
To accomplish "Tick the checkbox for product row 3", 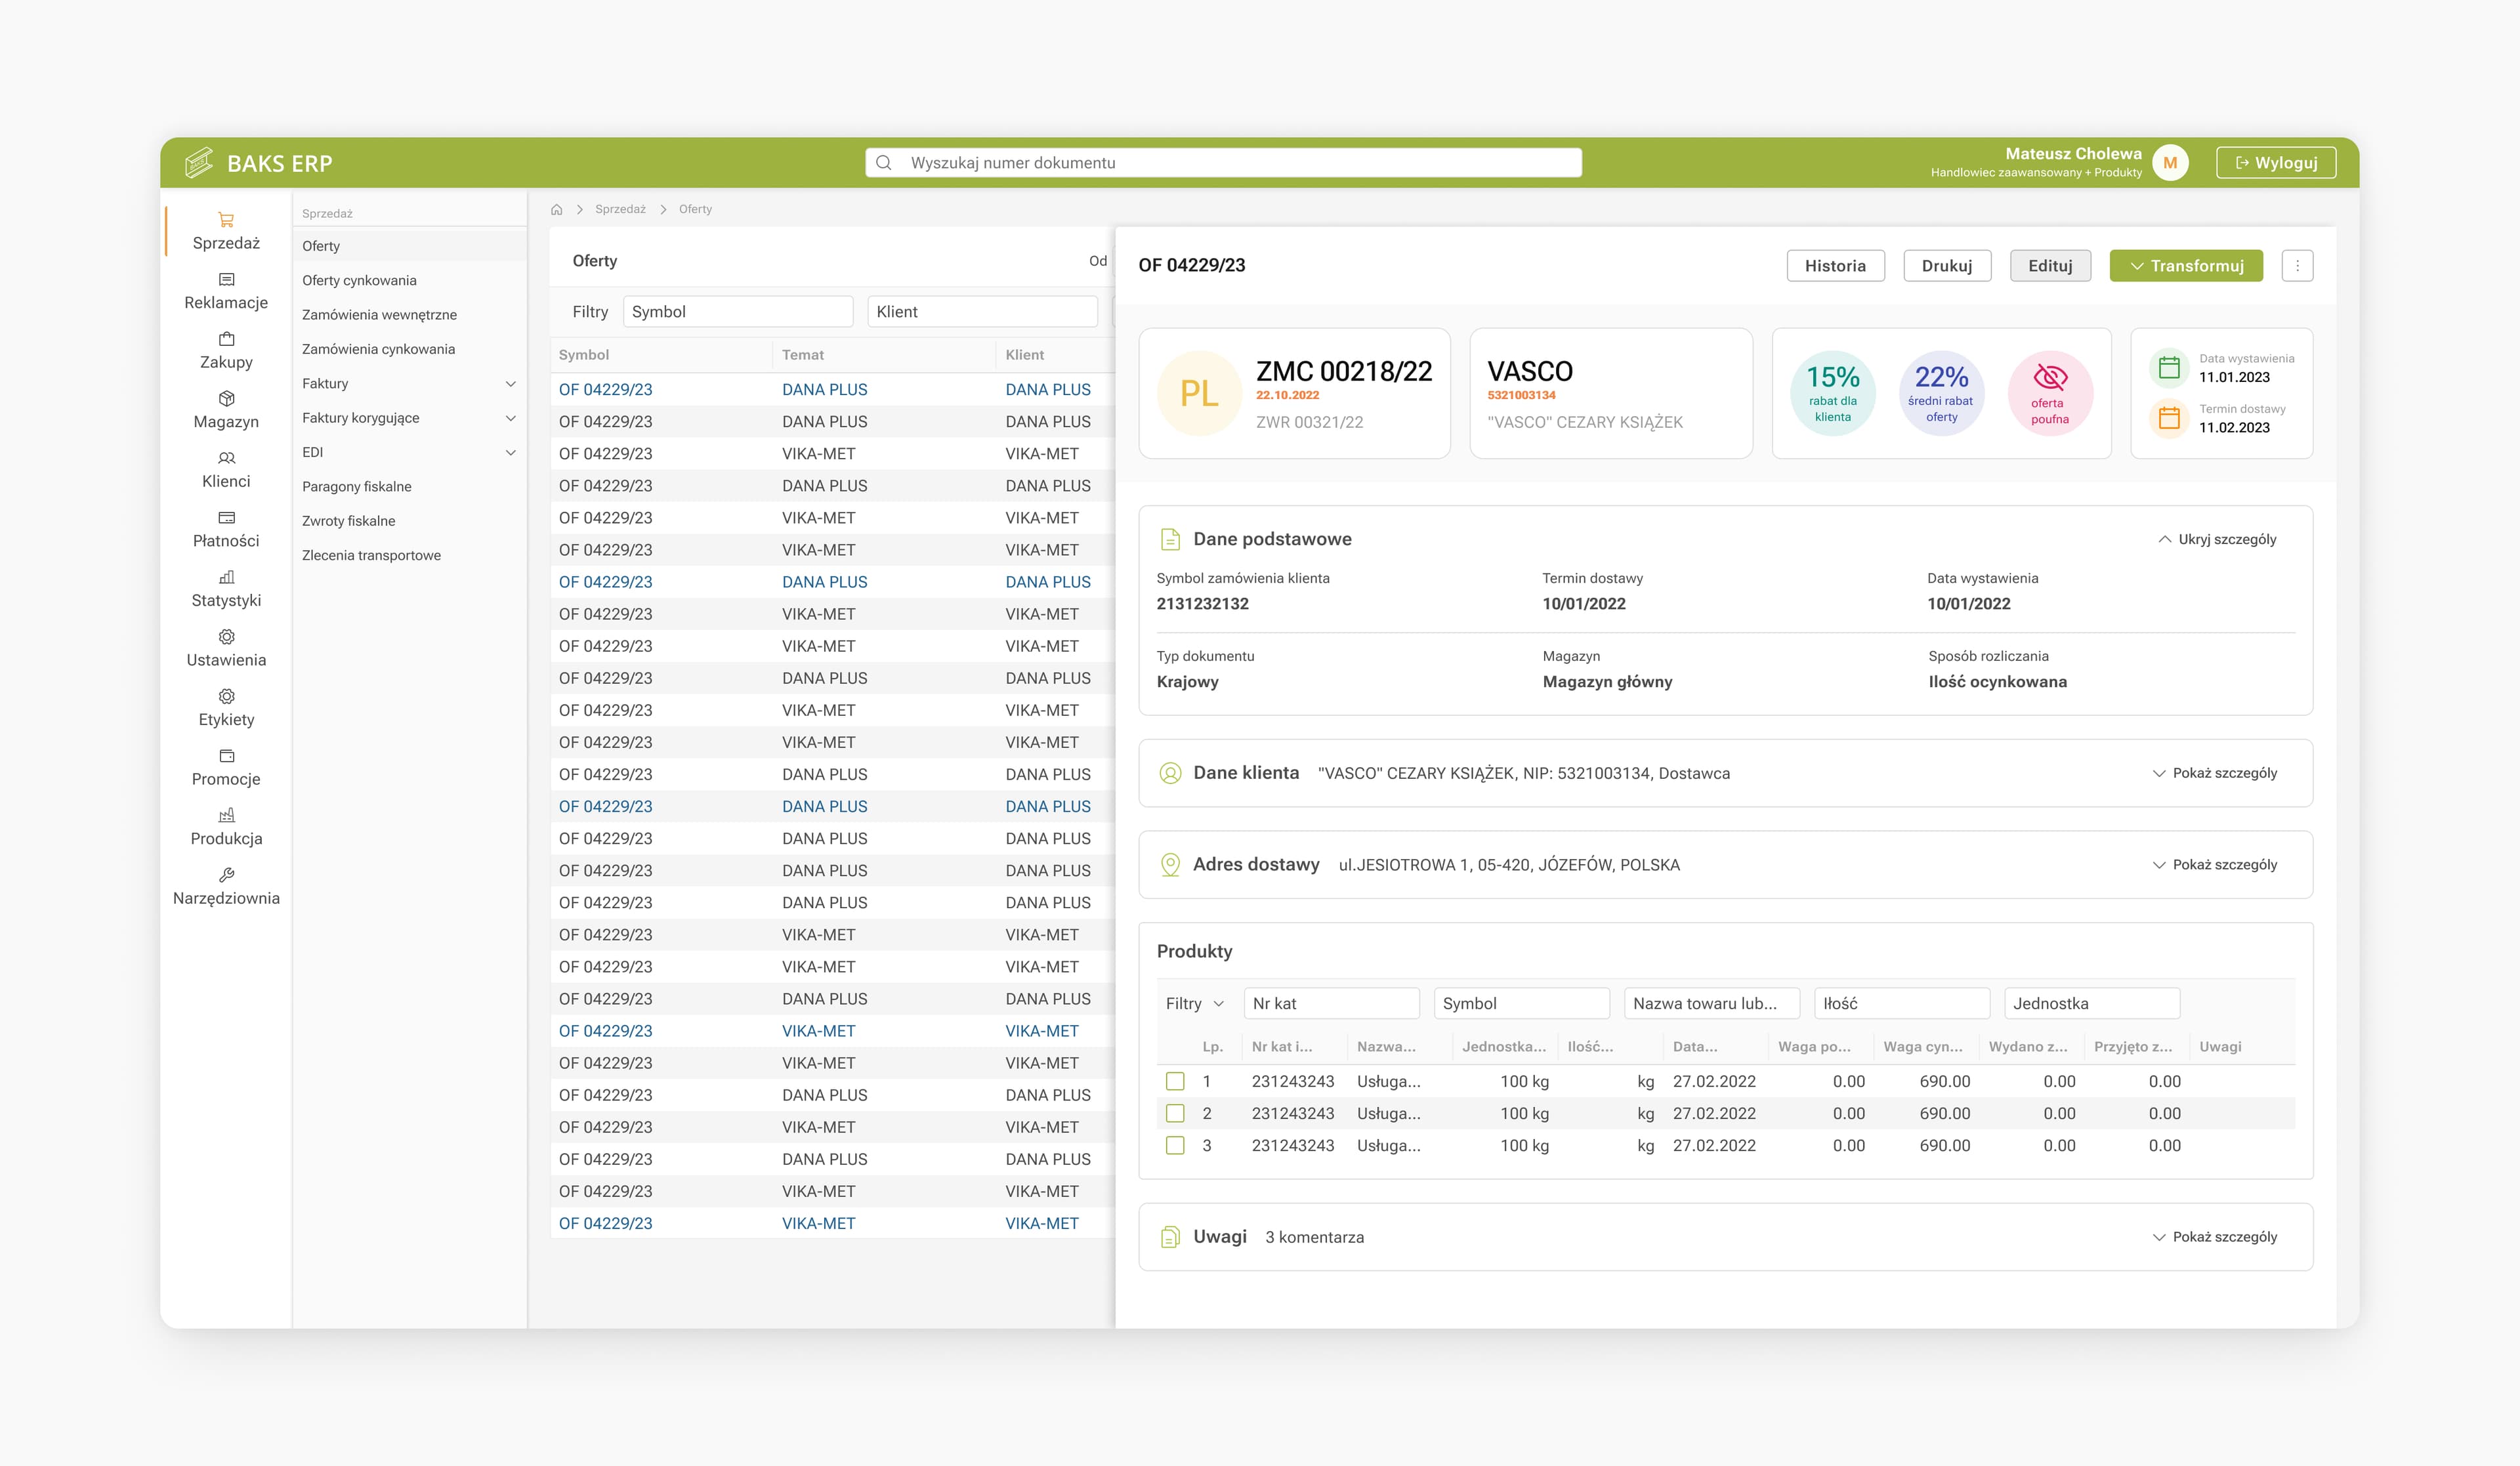I will coord(1175,1145).
